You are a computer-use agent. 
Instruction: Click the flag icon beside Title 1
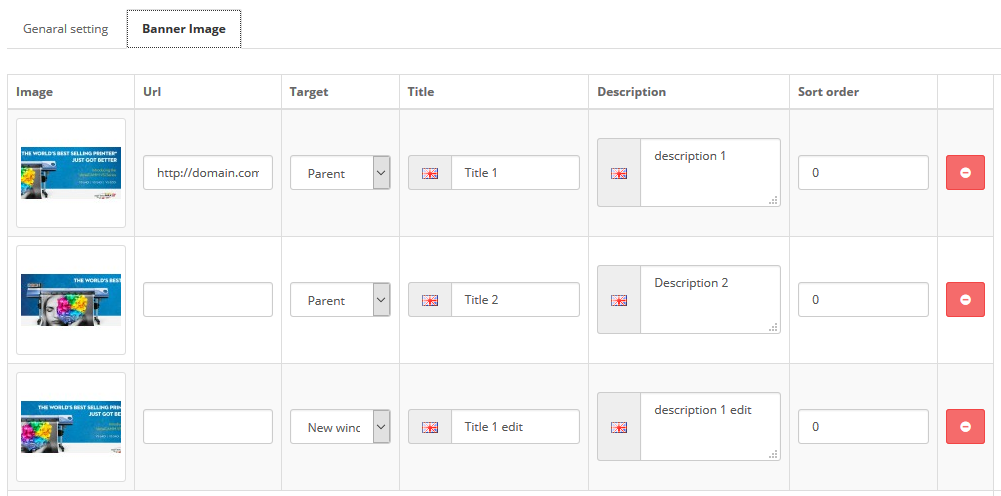click(x=430, y=173)
